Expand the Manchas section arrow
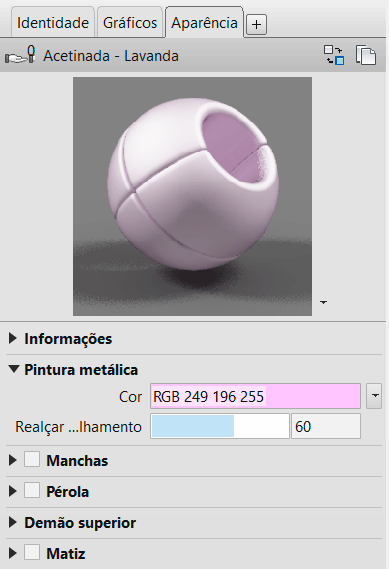The image size is (389, 569). click(x=13, y=460)
